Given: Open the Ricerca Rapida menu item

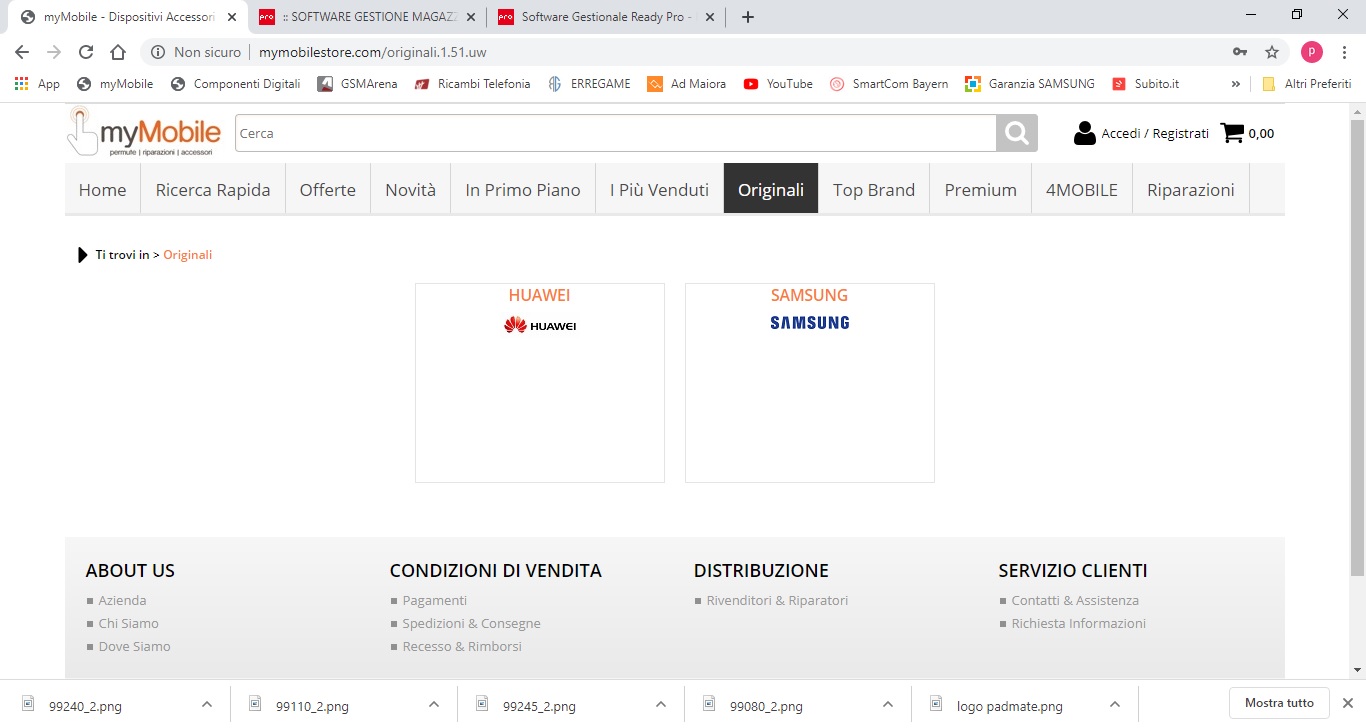Looking at the screenshot, I should pyautogui.click(x=213, y=190).
